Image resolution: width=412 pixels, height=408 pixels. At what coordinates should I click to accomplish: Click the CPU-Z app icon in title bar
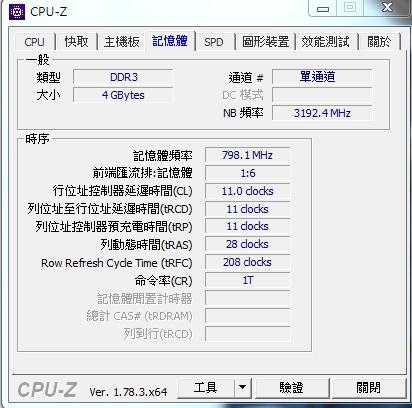tap(17, 12)
